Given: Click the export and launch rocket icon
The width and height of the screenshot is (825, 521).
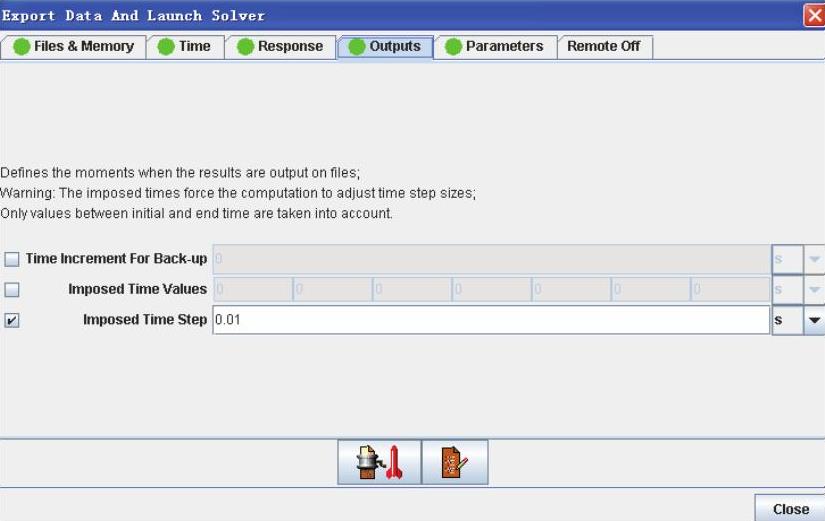Looking at the screenshot, I should coord(379,463).
